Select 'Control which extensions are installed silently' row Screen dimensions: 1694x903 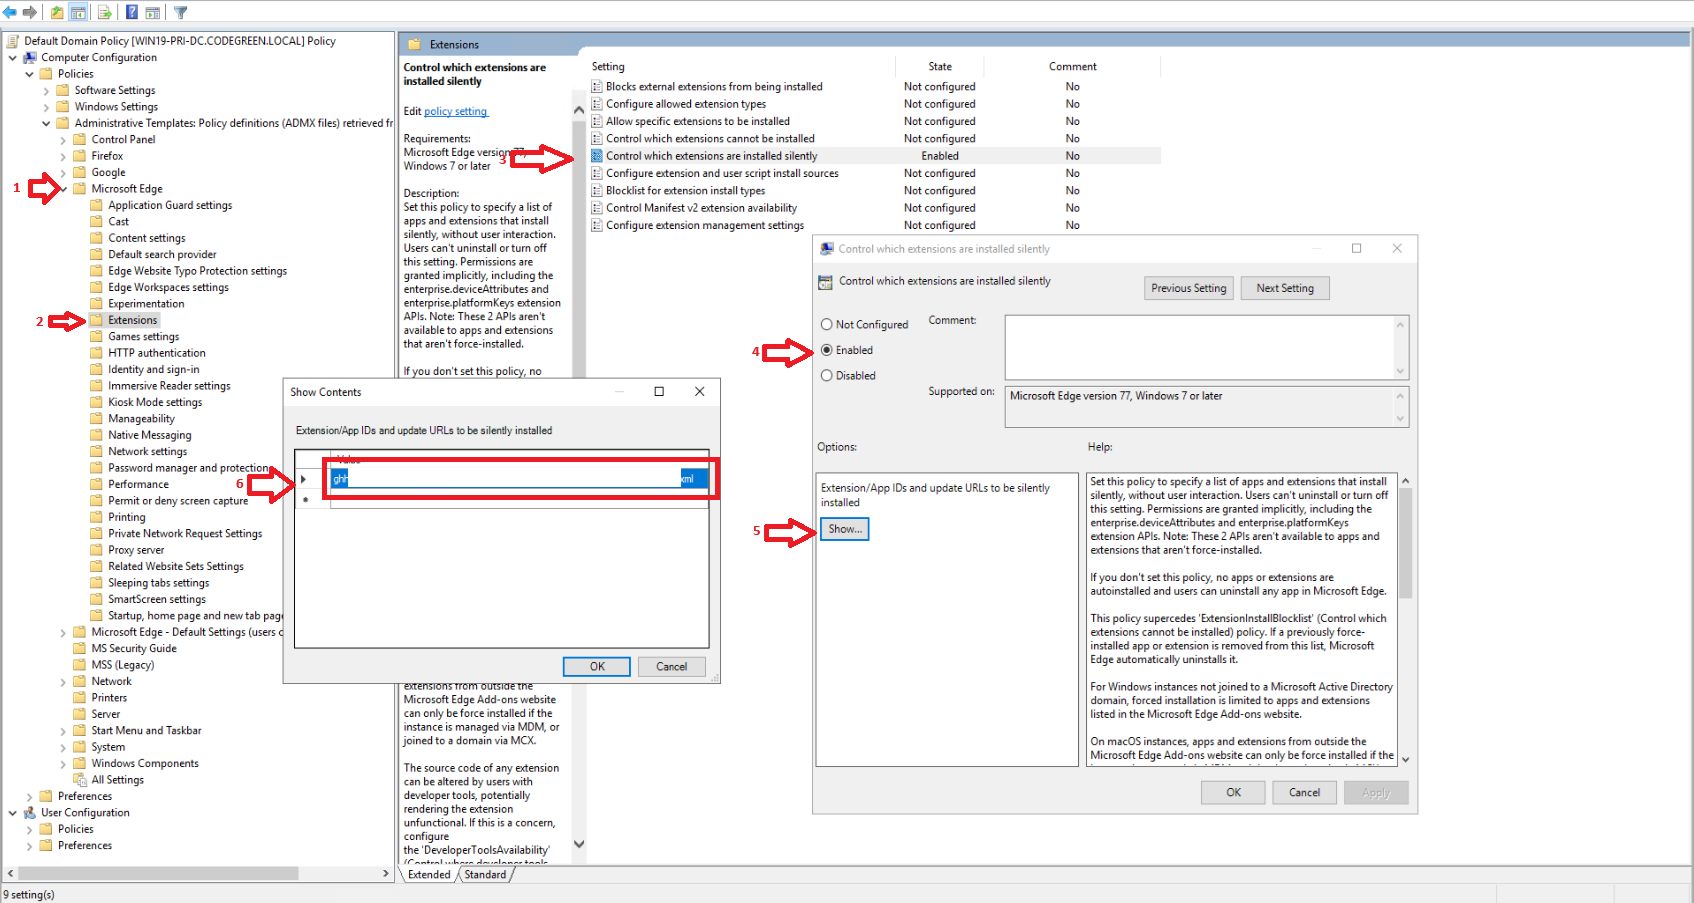(874, 156)
